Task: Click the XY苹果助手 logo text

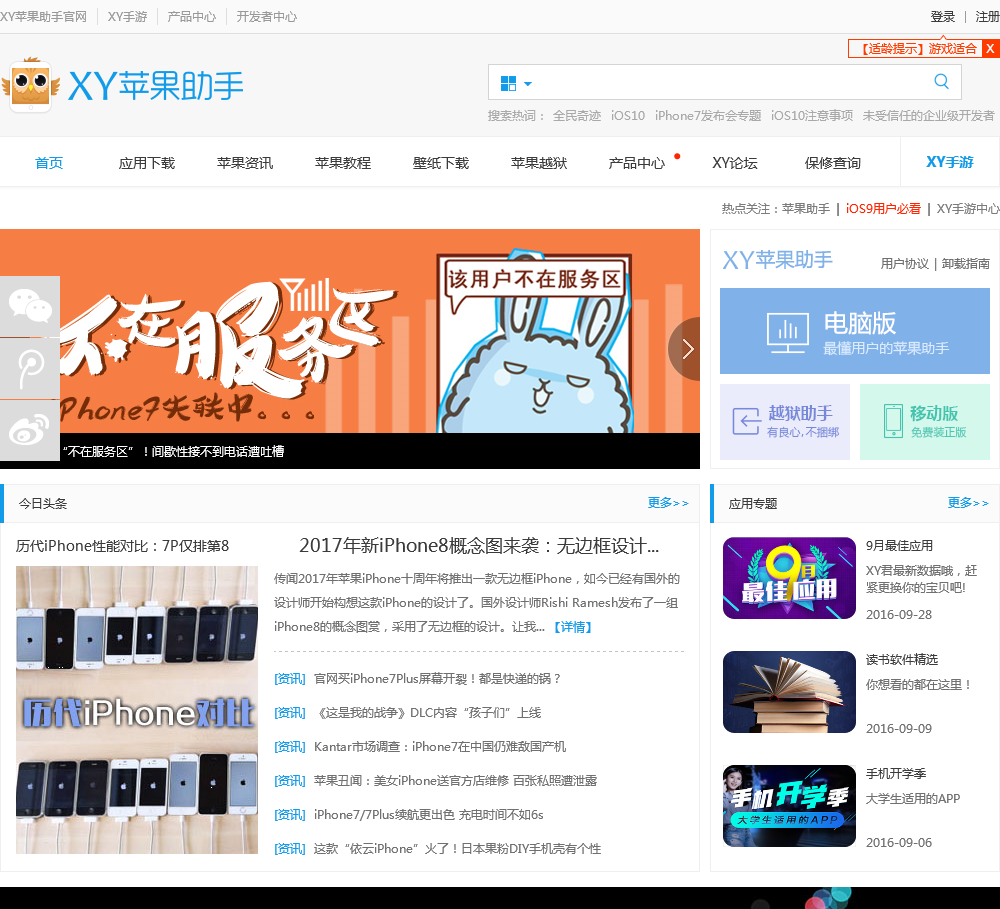Action: [x=155, y=86]
